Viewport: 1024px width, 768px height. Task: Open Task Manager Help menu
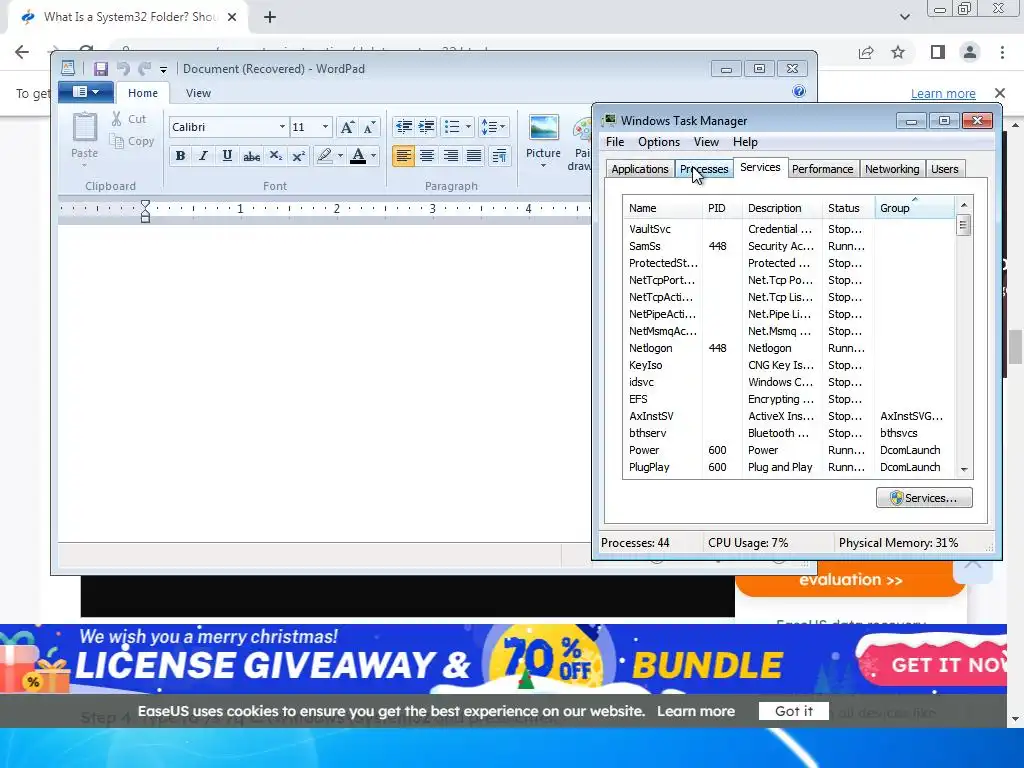point(744,142)
